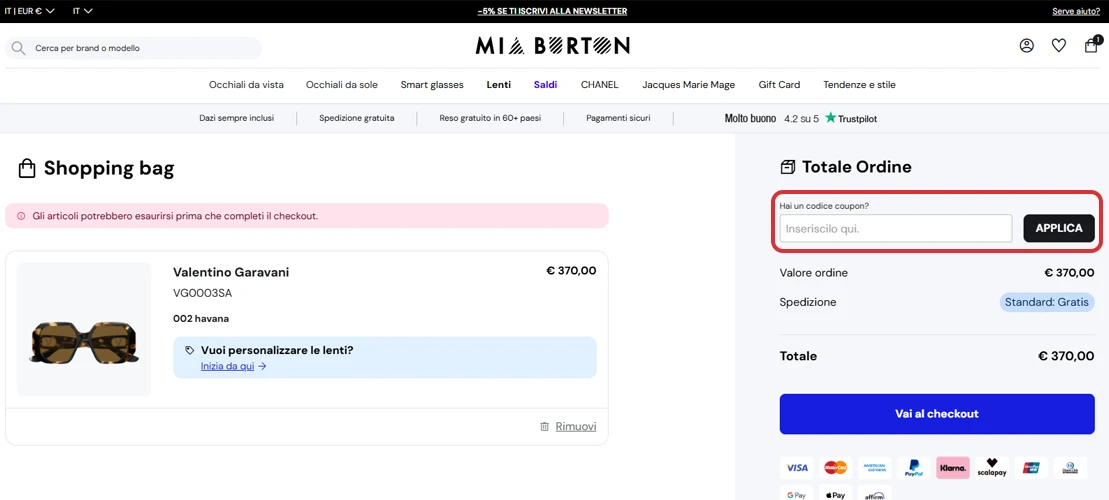Screen dimensions: 1109x500
Task: Click the coupon code input field
Action: [896, 228]
